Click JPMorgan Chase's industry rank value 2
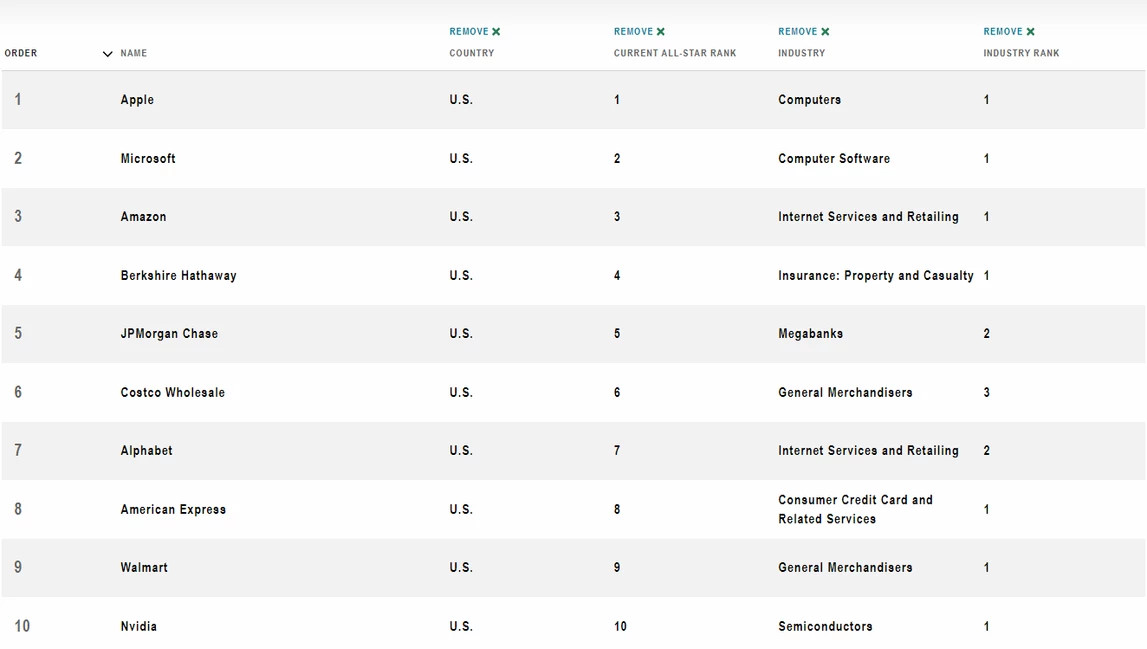 pyautogui.click(x=987, y=334)
